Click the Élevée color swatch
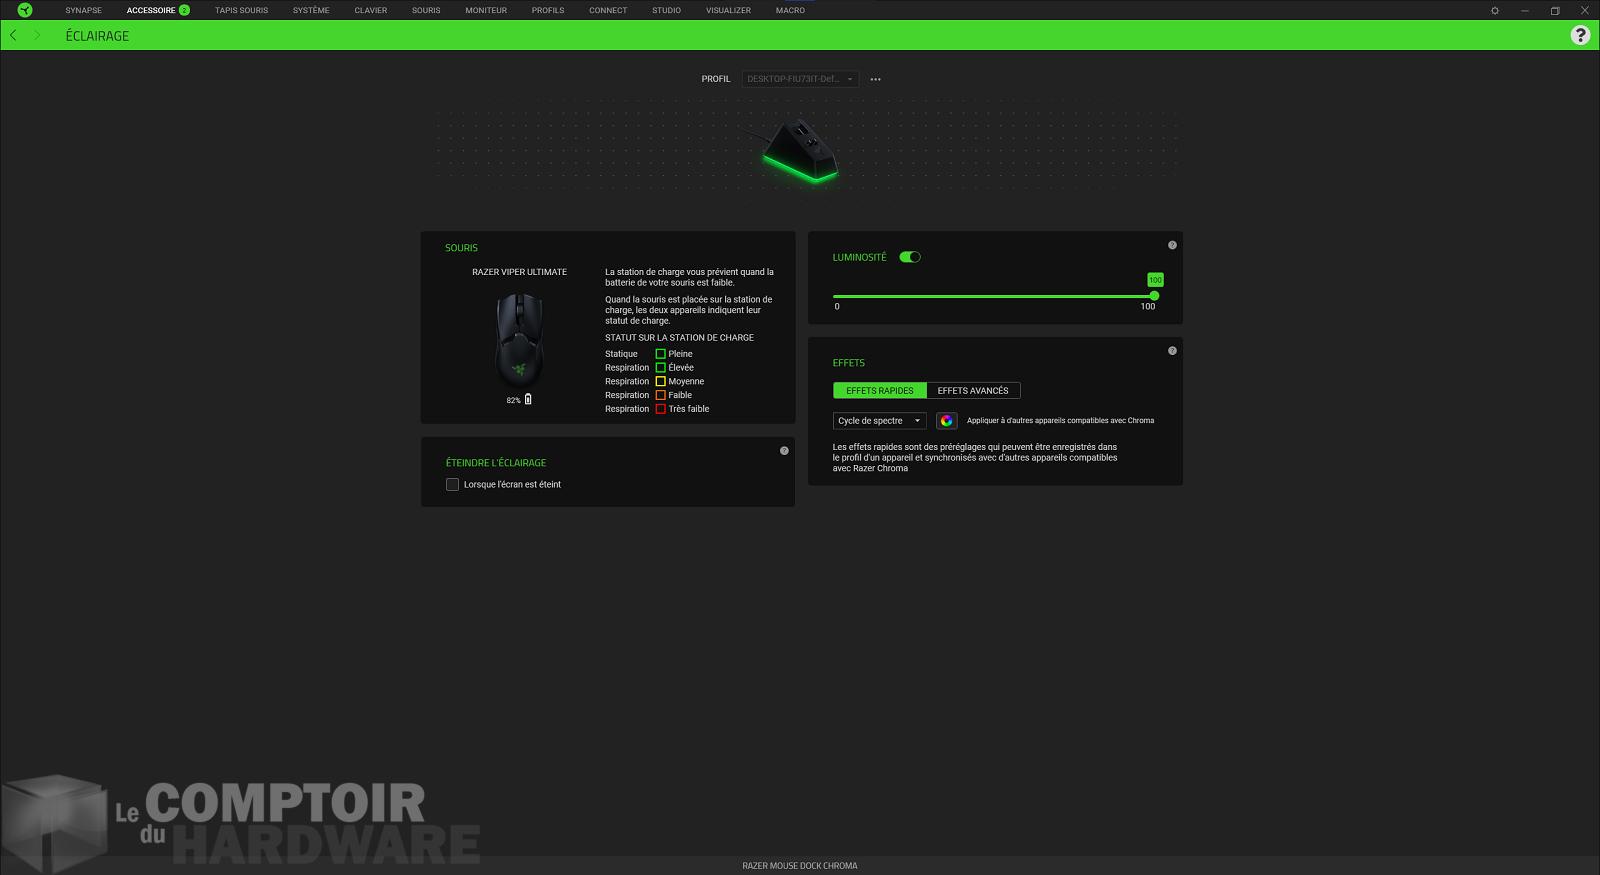 pos(660,368)
